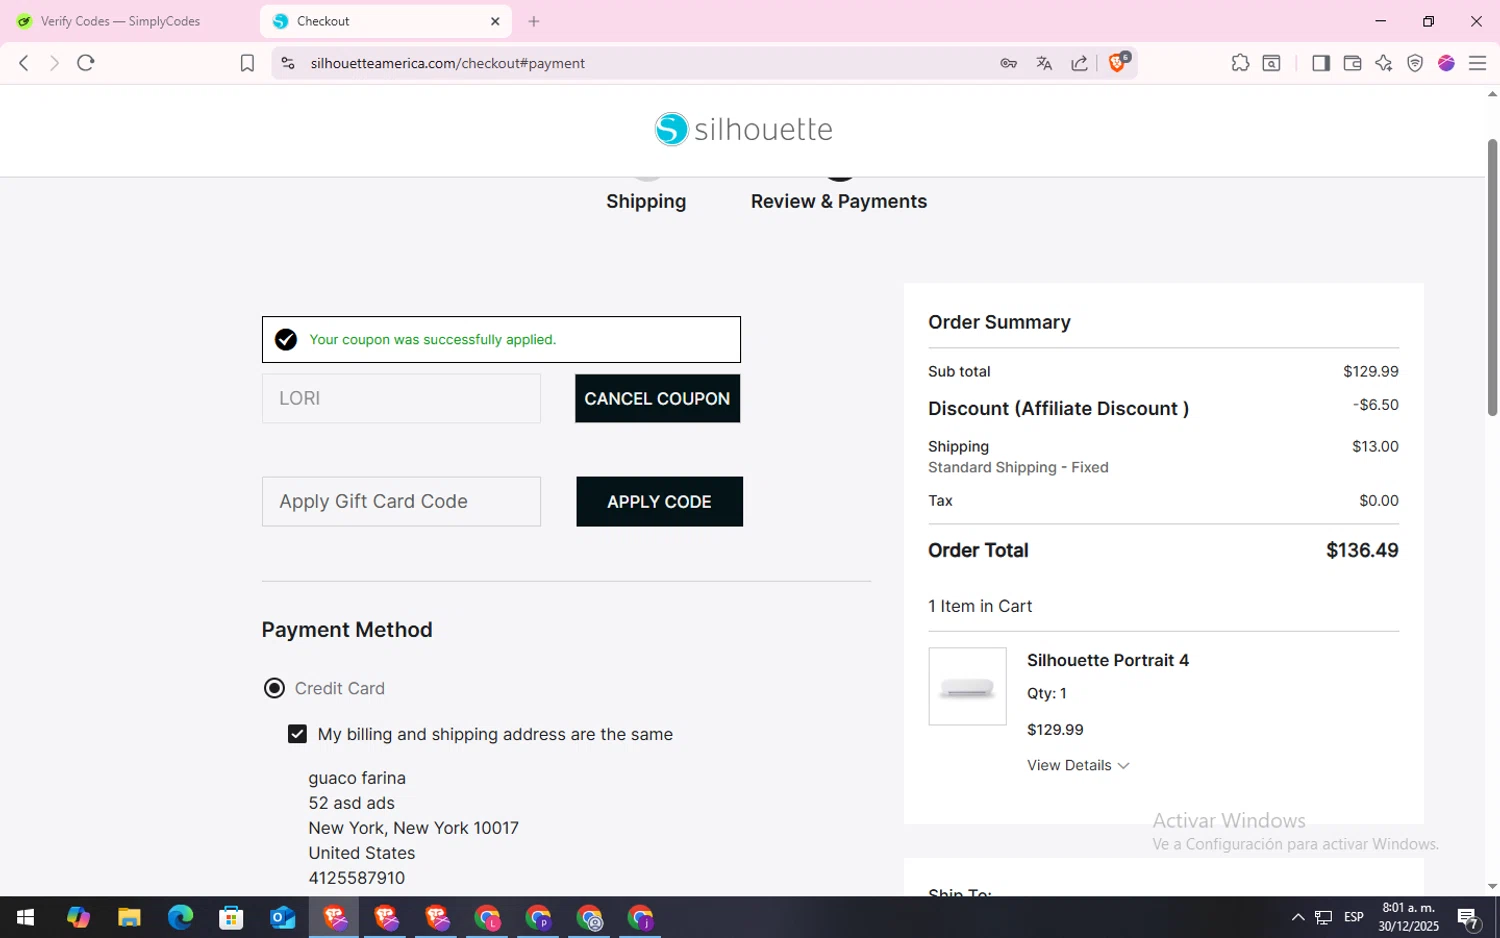Launch Copilot from the taskbar

tap(78, 917)
